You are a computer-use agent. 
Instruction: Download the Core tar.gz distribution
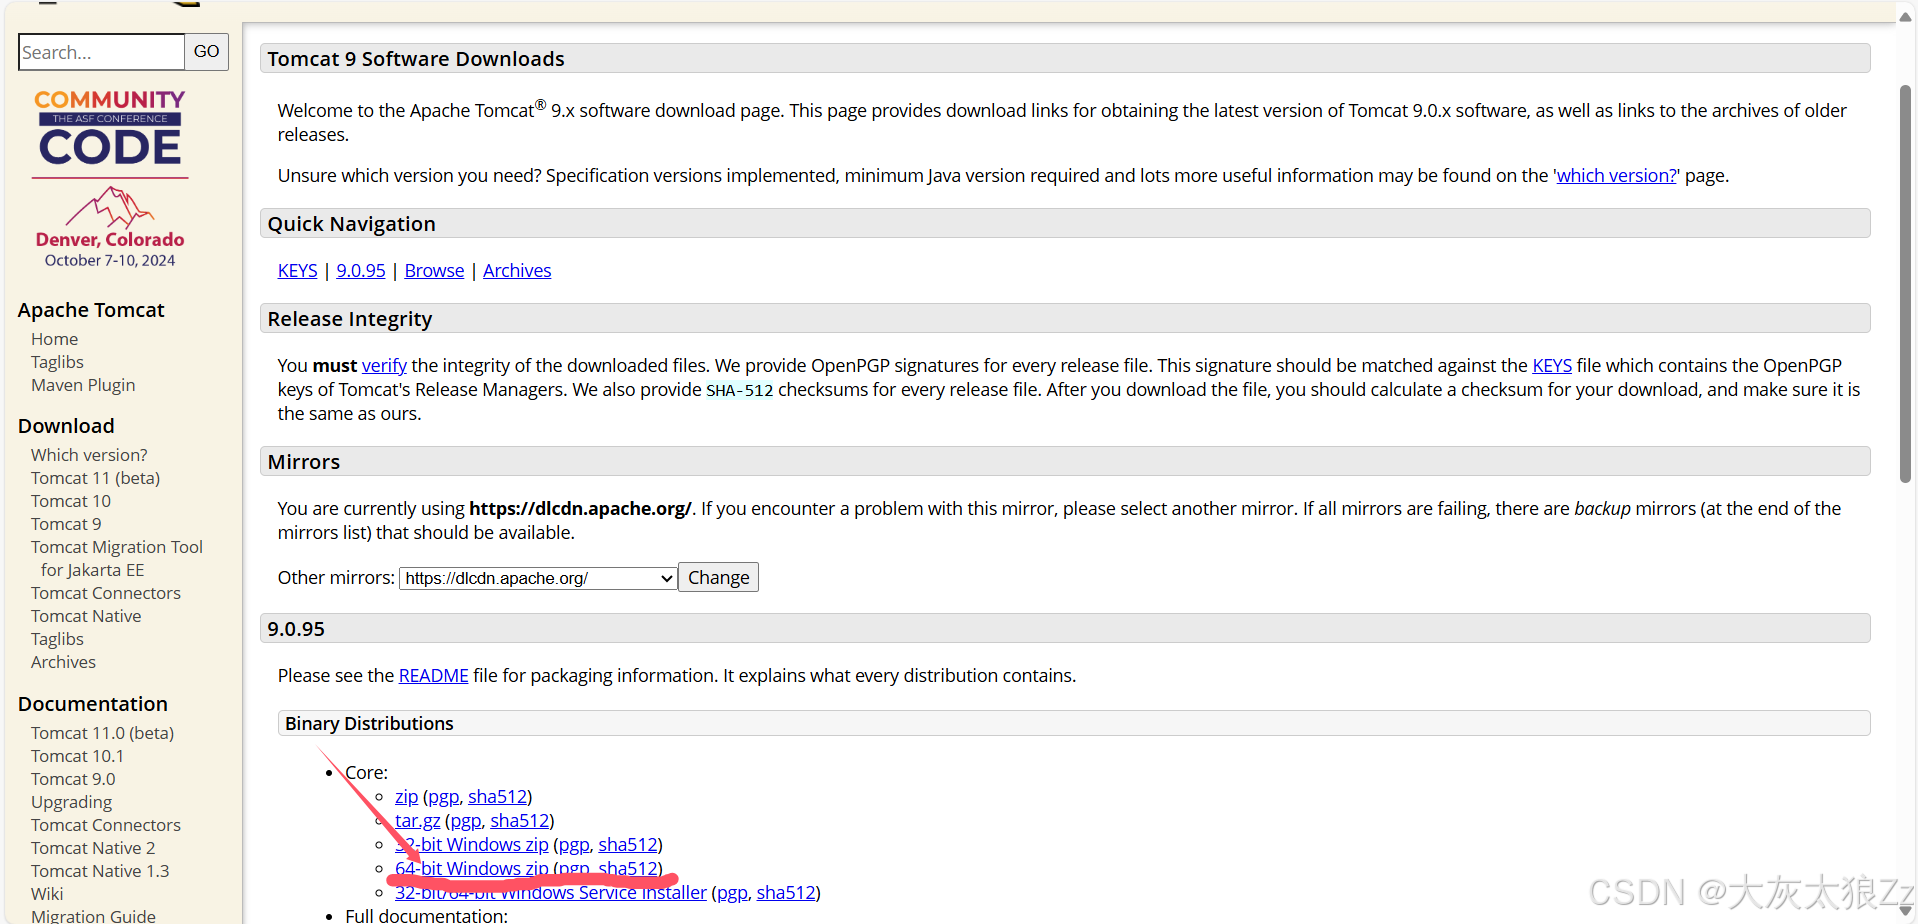(x=417, y=821)
